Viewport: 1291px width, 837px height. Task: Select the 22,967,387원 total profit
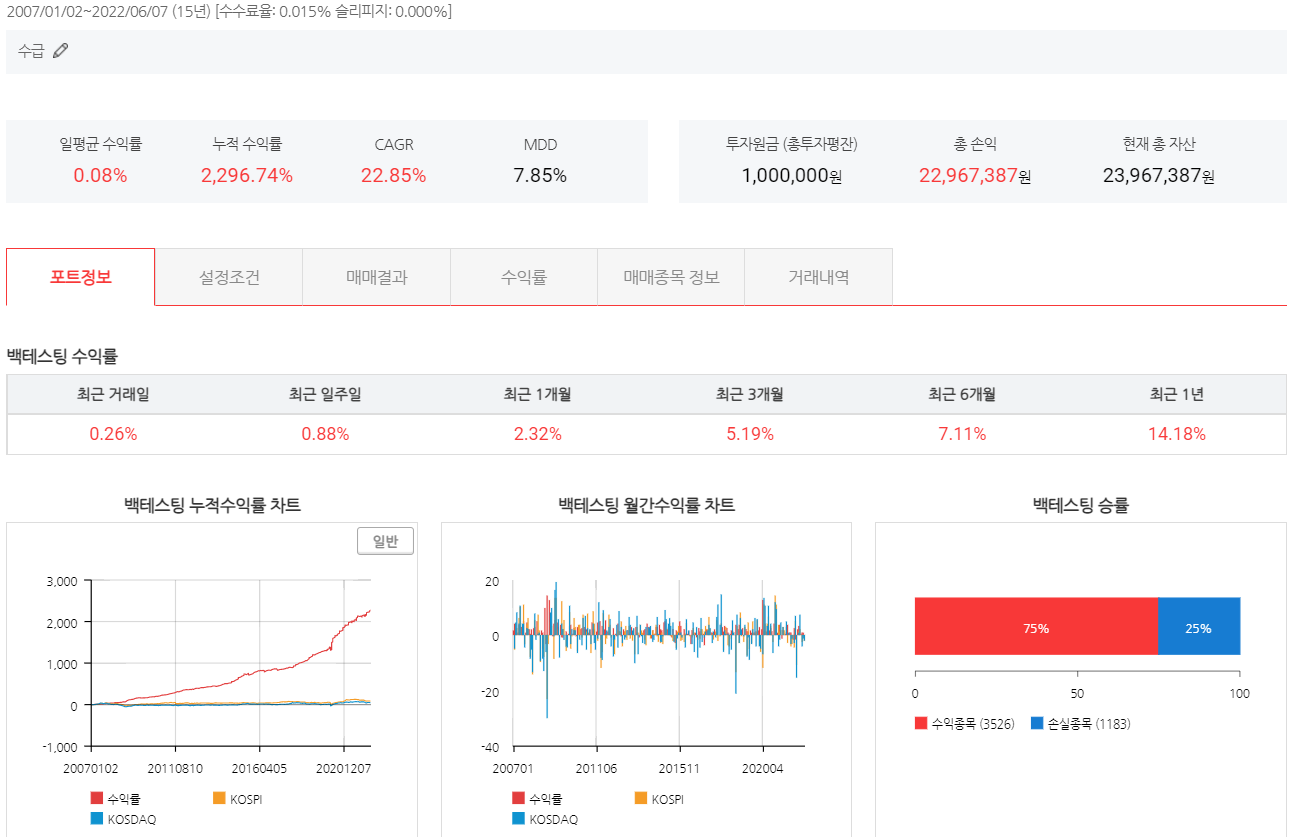(x=975, y=176)
